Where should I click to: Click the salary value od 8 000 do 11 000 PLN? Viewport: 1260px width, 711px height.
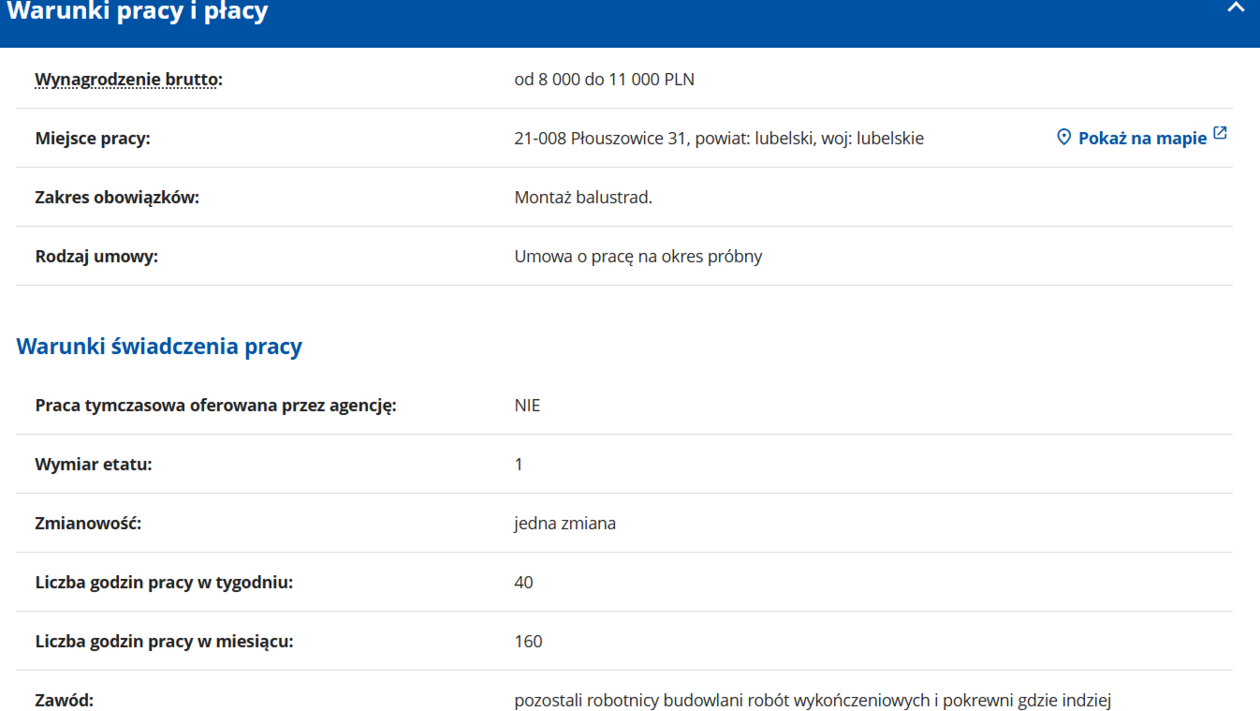pos(604,79)
